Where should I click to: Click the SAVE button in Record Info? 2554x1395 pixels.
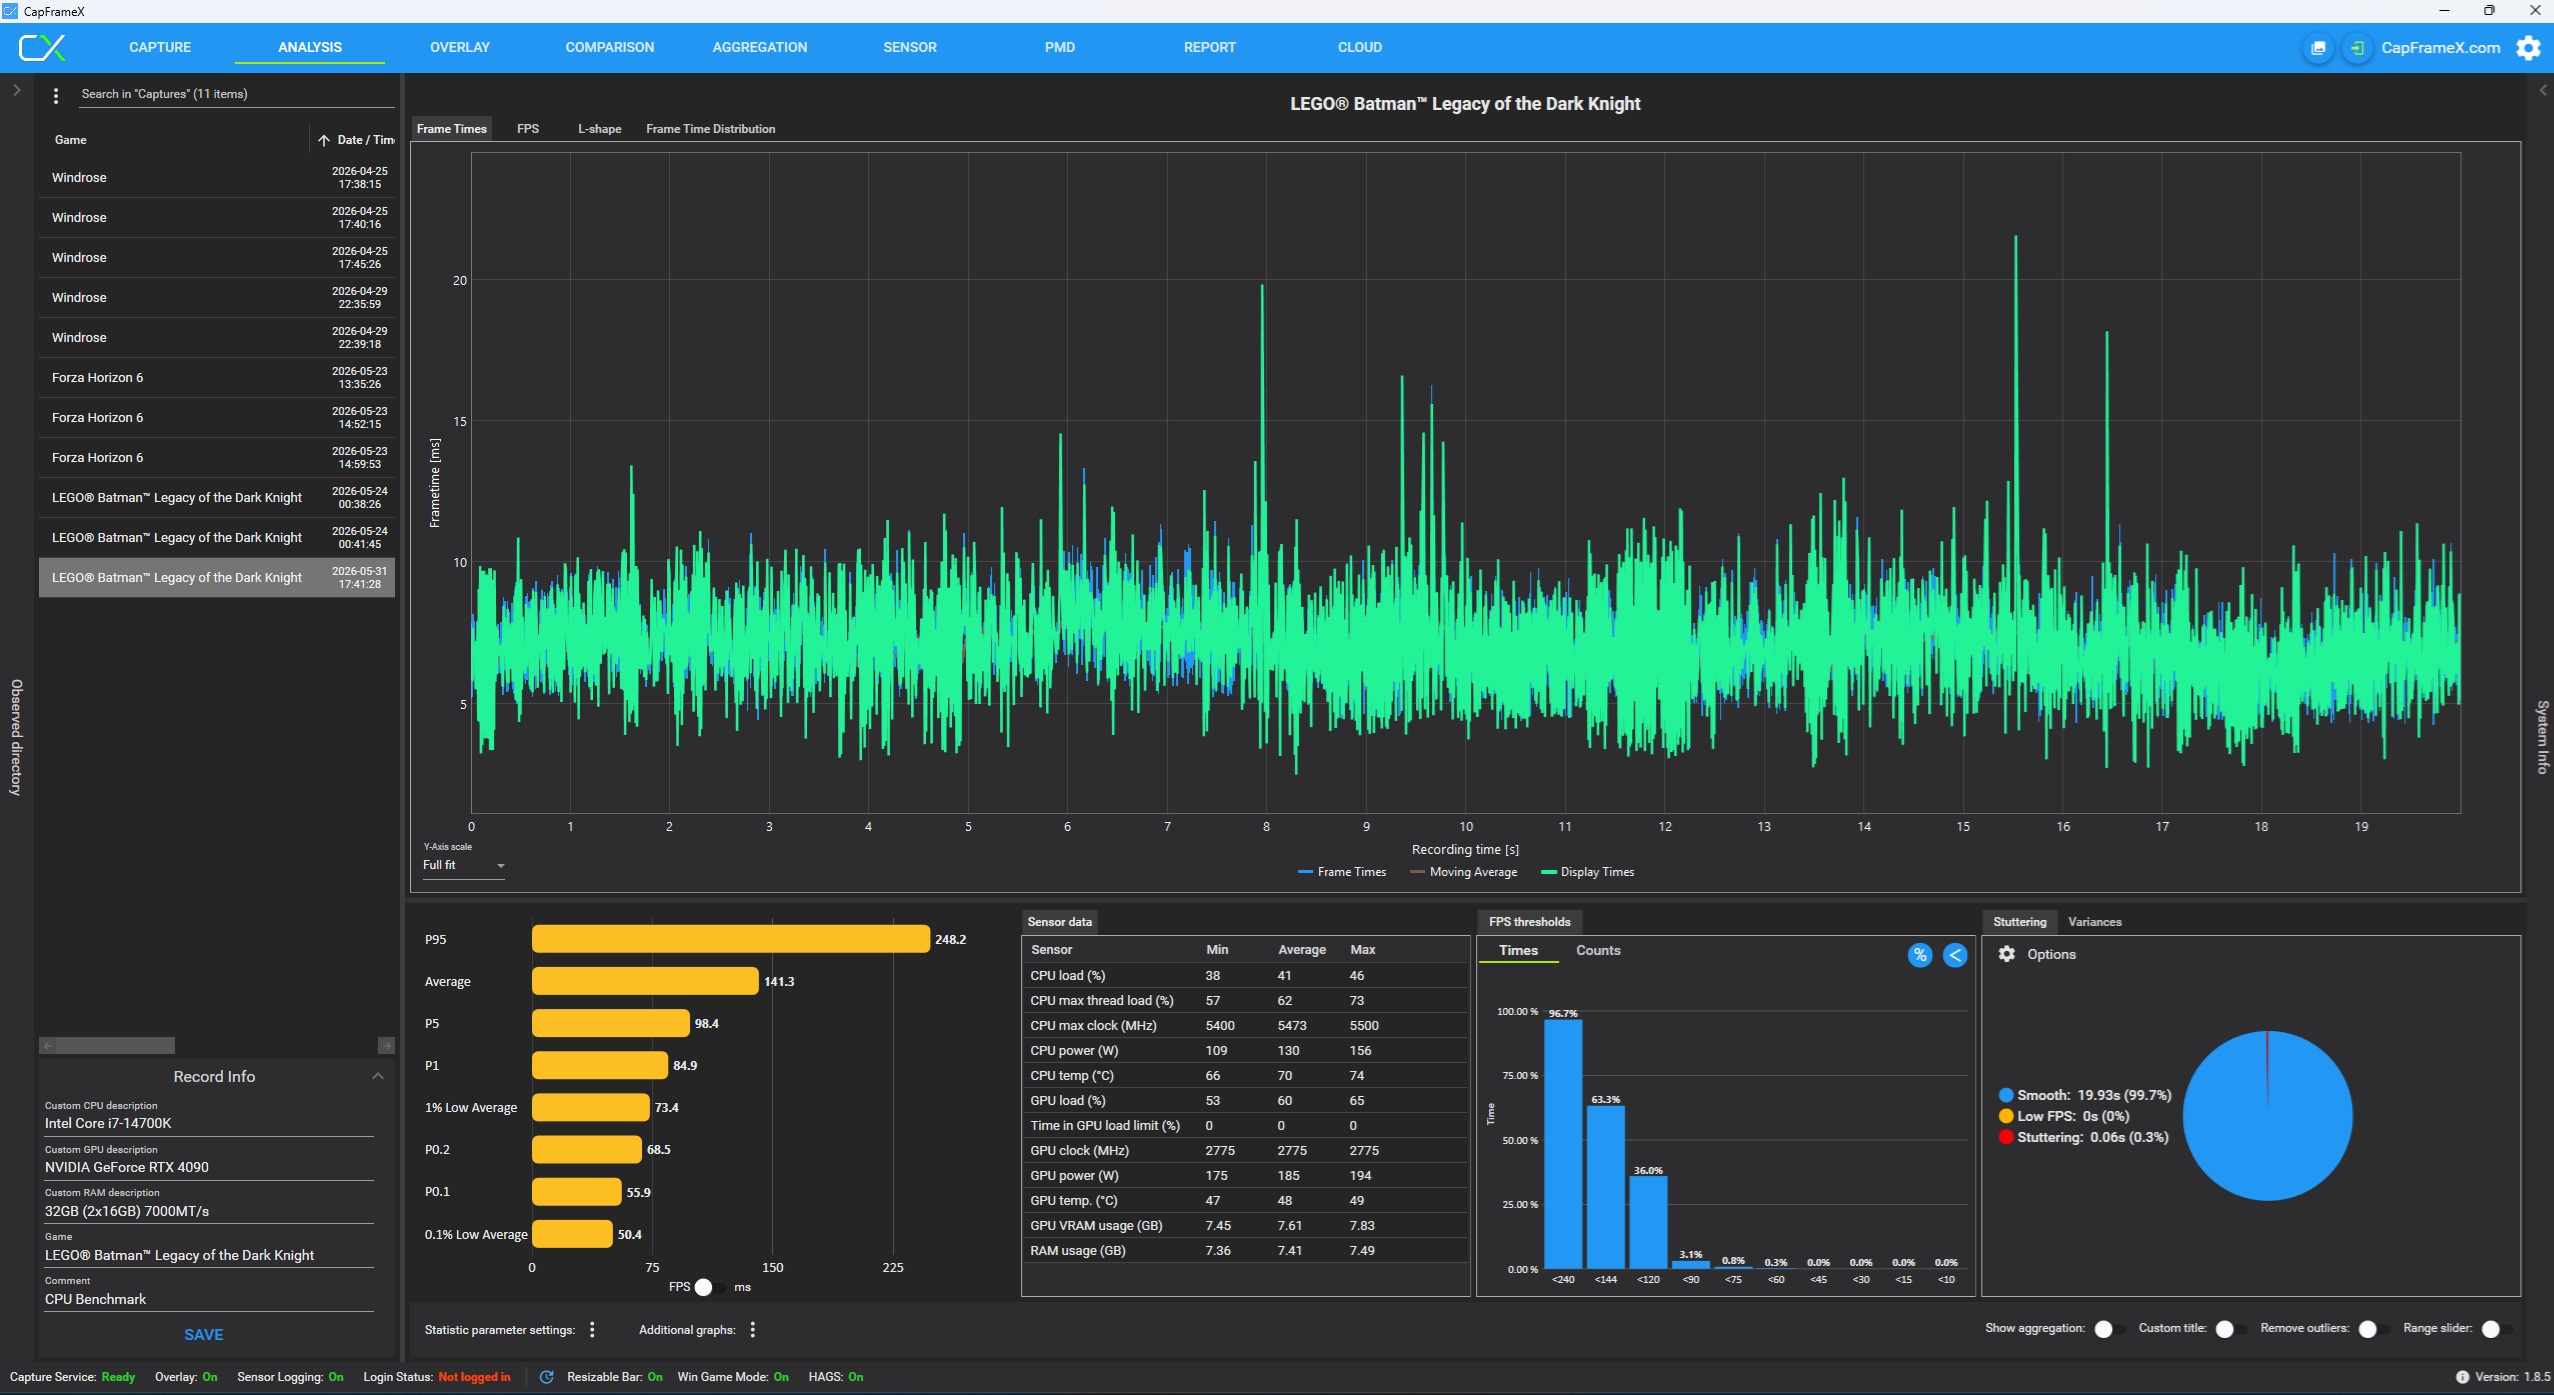point(204,1335)
